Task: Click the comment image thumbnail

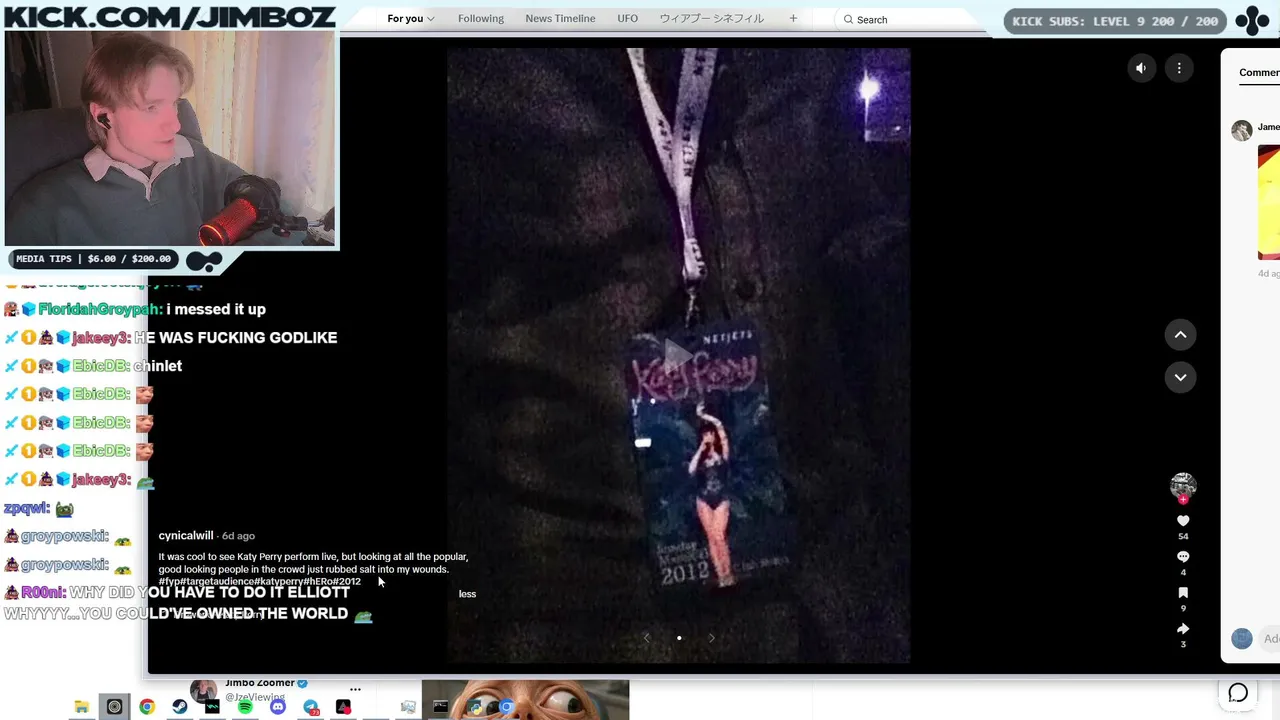Action: click(x=1269, y=202)
